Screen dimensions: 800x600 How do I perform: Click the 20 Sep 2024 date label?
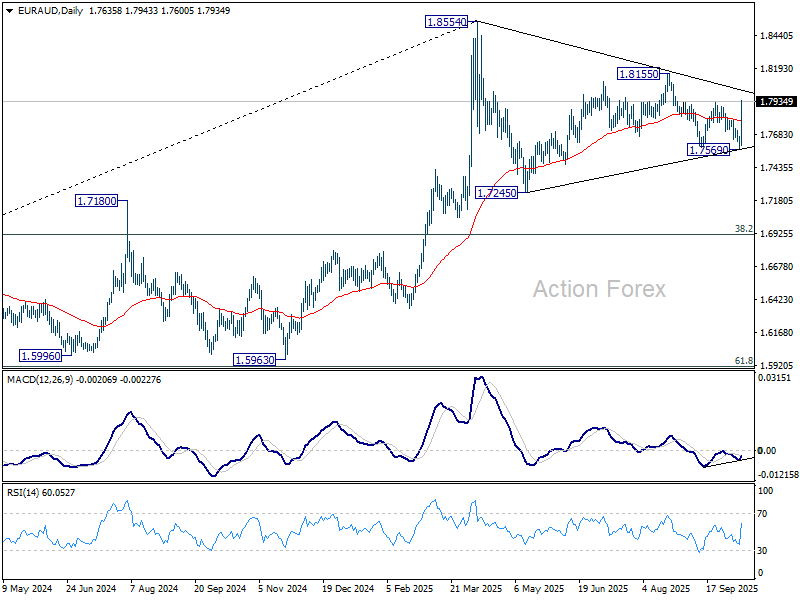pos(220,588)
